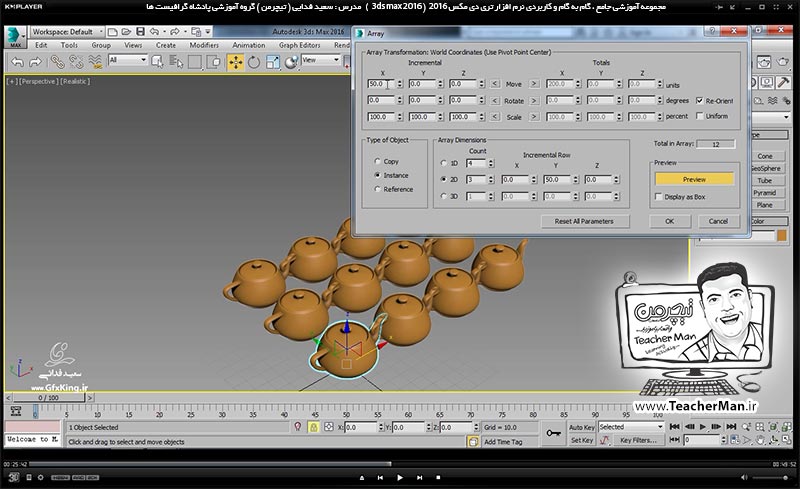Open the selection filter All dropdown
800x489 pixels.
pos(128,60)
